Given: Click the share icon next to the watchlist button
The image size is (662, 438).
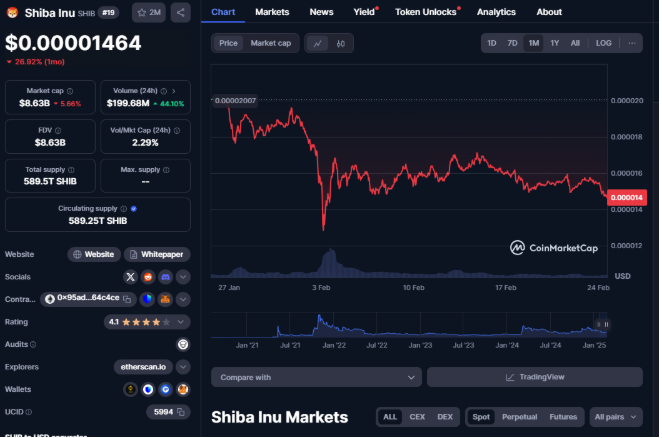Looking at the screenshot, I should (180, 12).
